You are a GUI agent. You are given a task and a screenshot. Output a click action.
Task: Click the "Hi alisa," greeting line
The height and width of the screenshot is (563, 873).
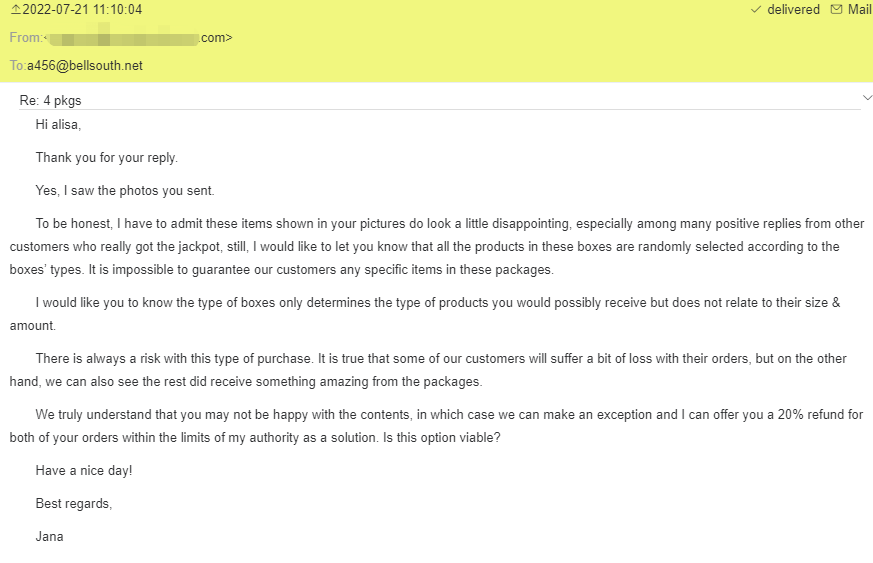tap(58, 125)
